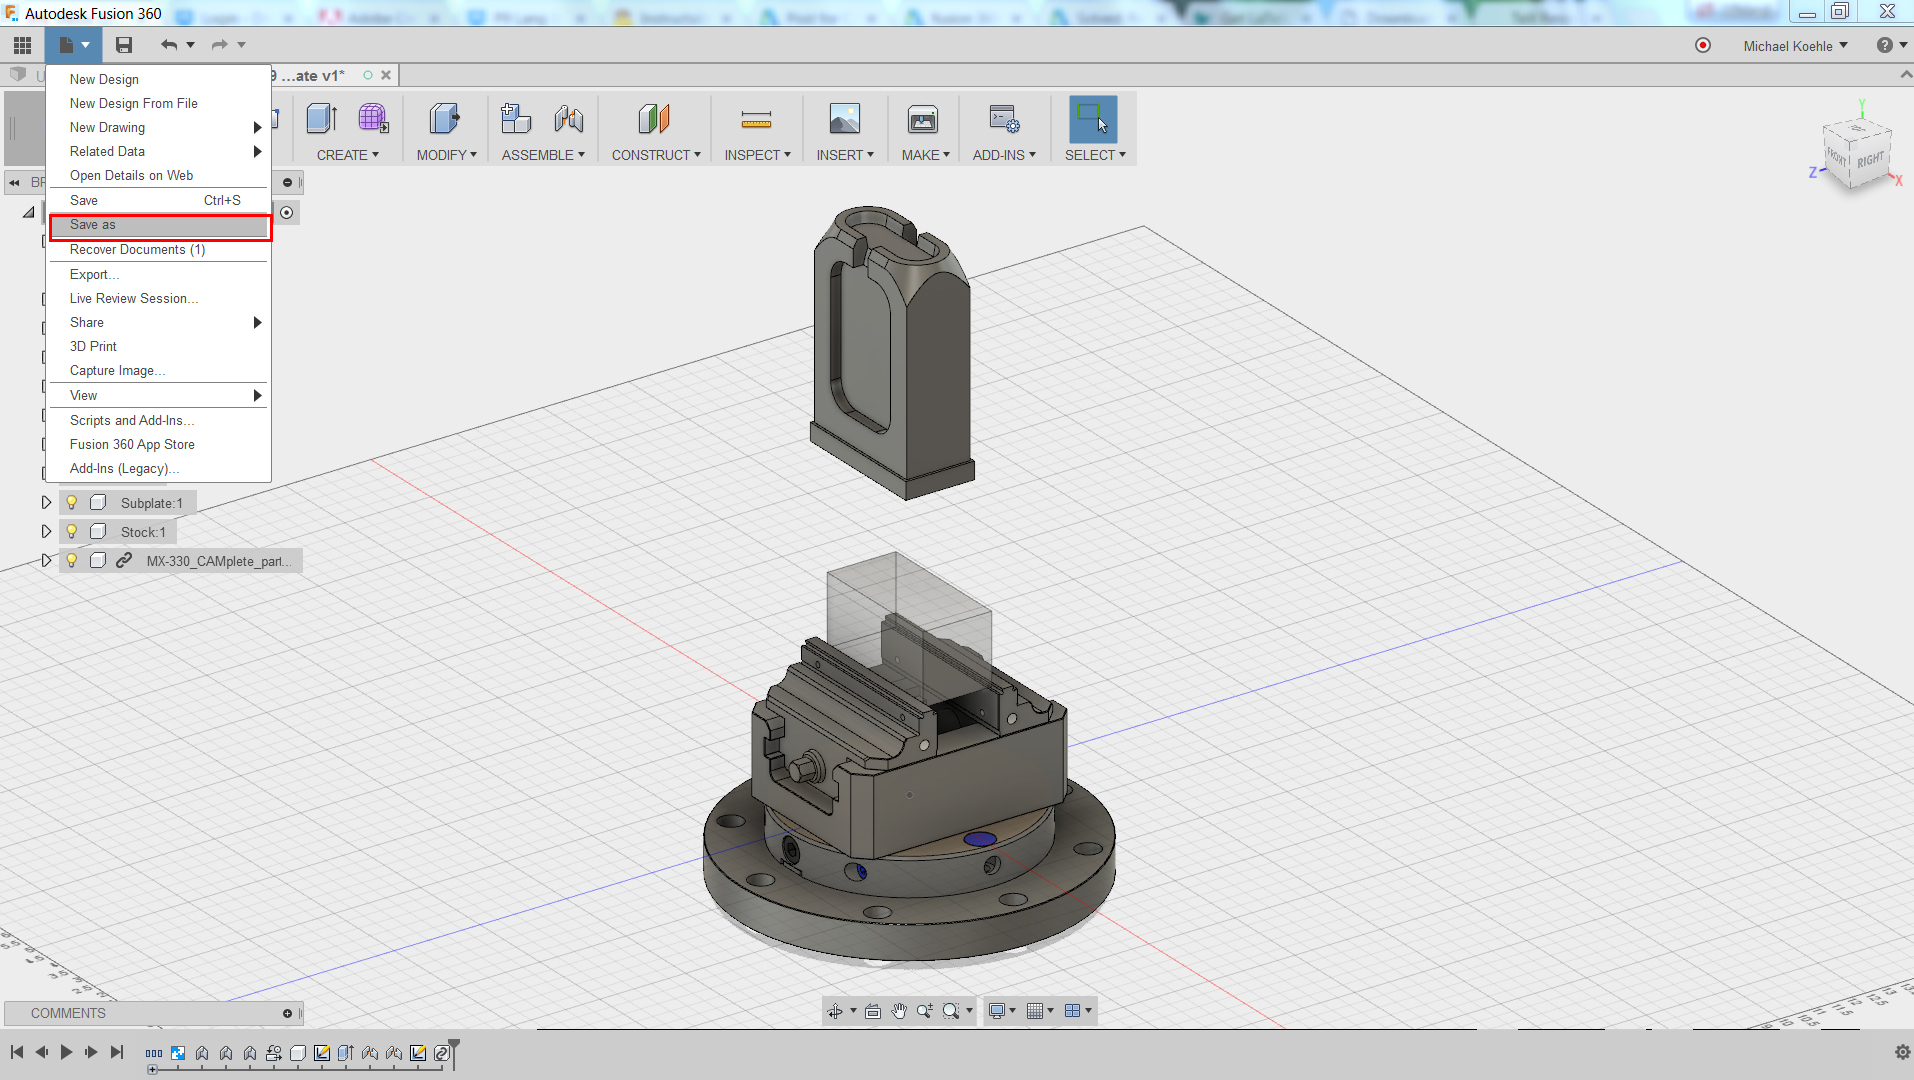The image size is (1914, 1080).
Task: Click the Look At icon in navigation bar
Action: coord(873,1011)
